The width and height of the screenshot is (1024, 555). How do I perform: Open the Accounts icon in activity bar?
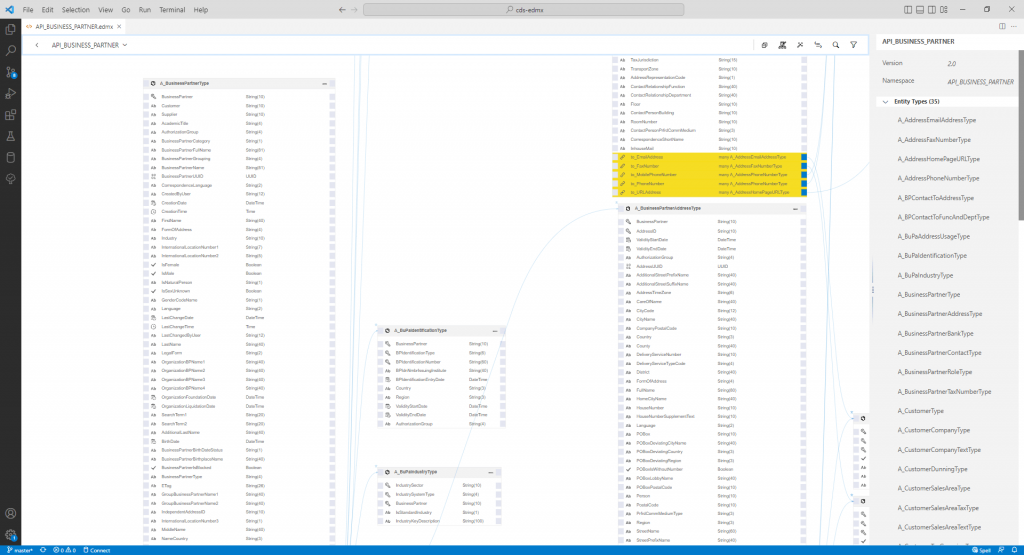point(10,514)
